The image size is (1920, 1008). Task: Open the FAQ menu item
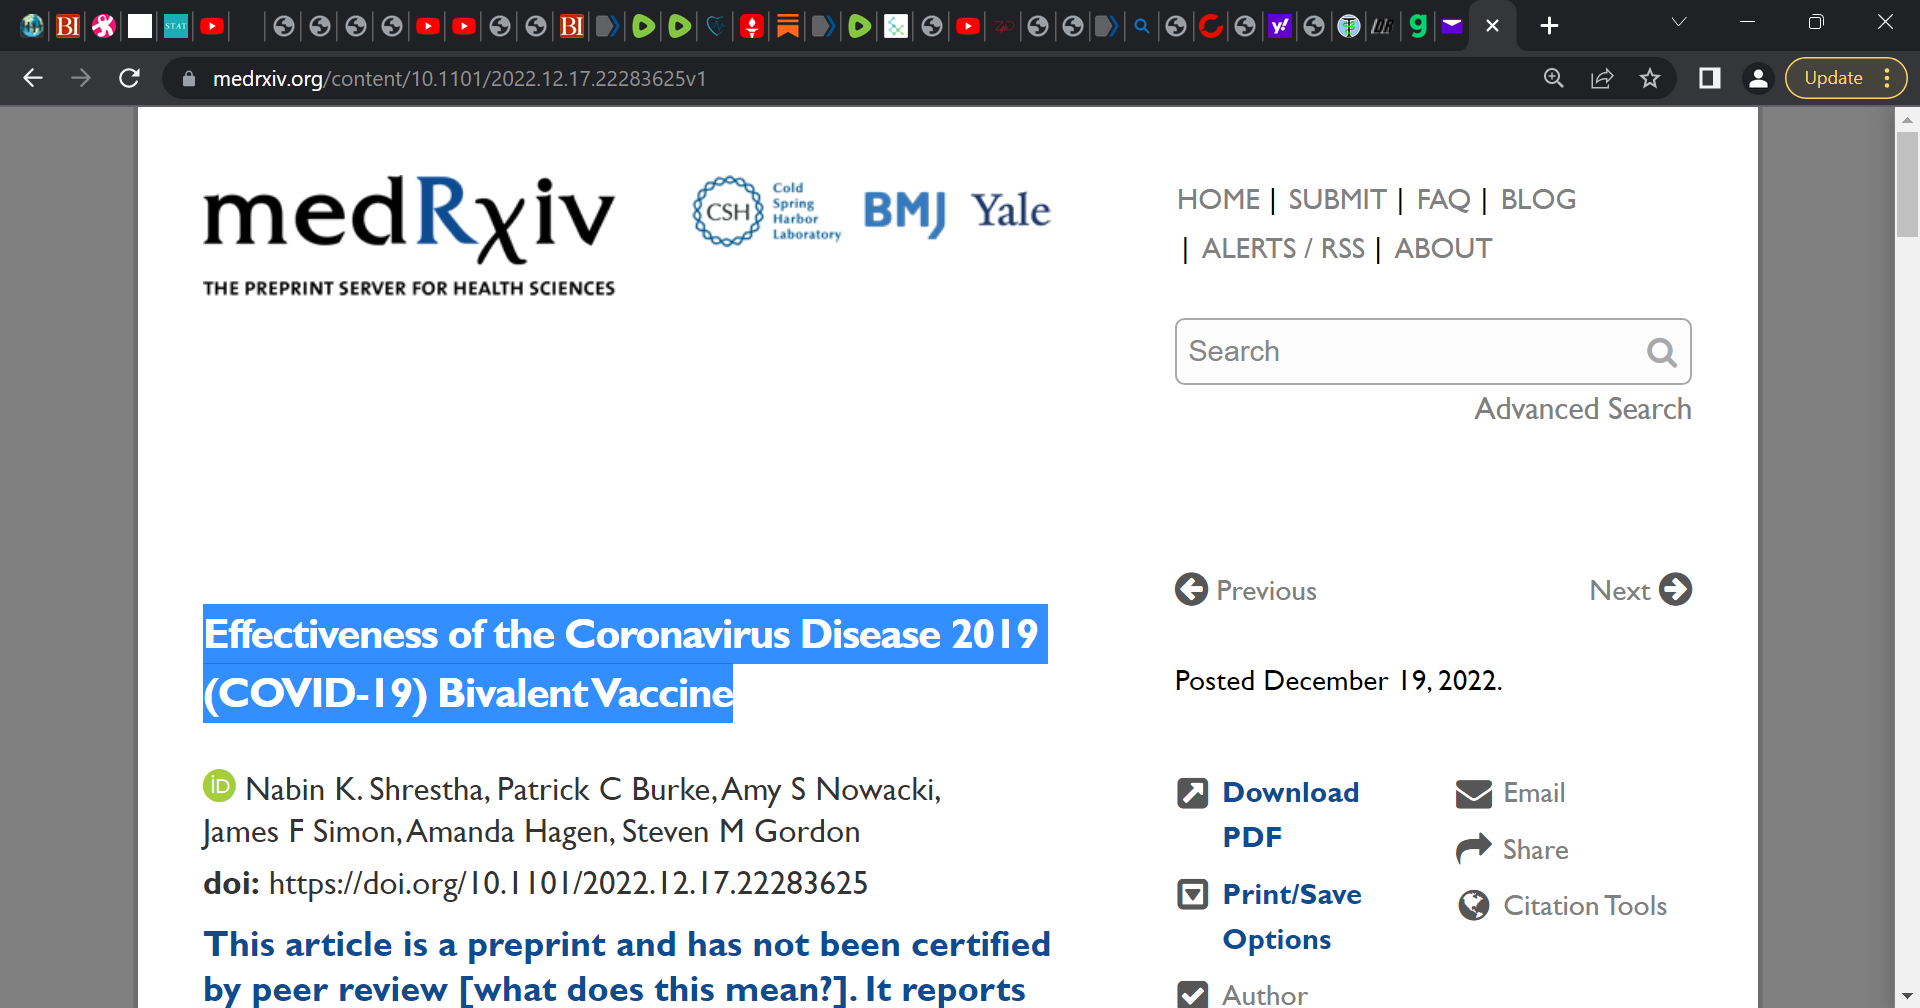(x=1443, y=199)
